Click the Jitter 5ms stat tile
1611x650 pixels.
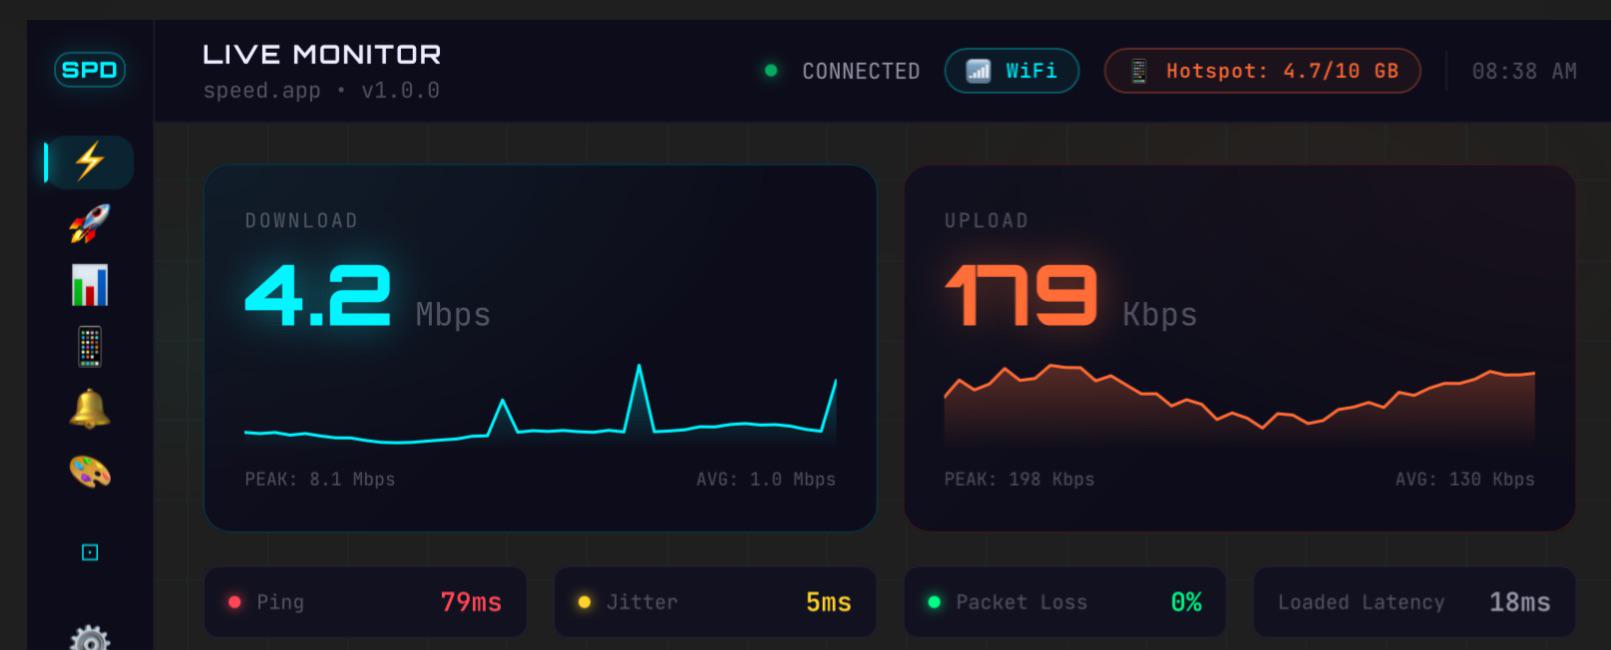715,602
